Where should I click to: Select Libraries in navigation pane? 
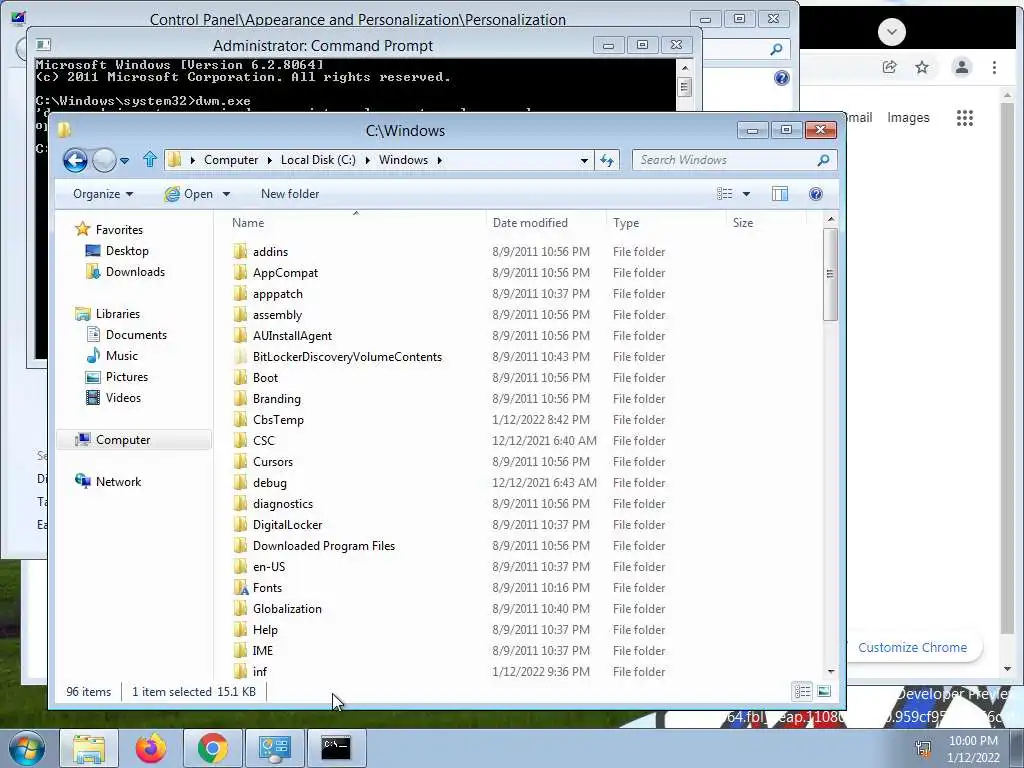tap(118, 314)
